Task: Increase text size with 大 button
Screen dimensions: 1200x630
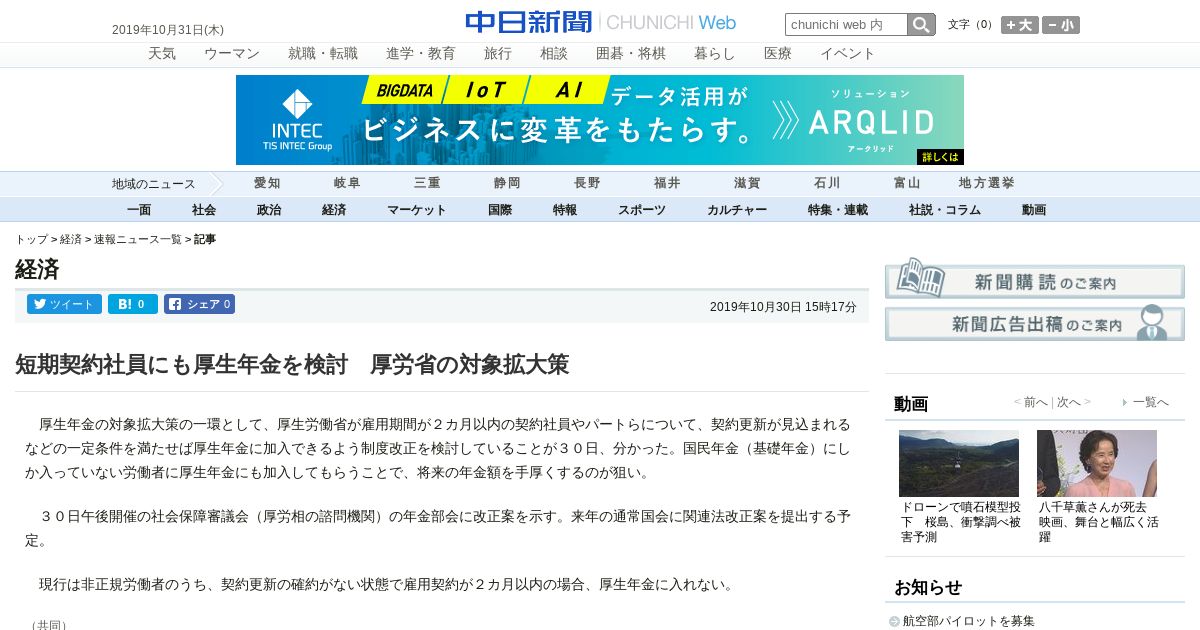Action: pyautogui.click(x=1020, y=25)
